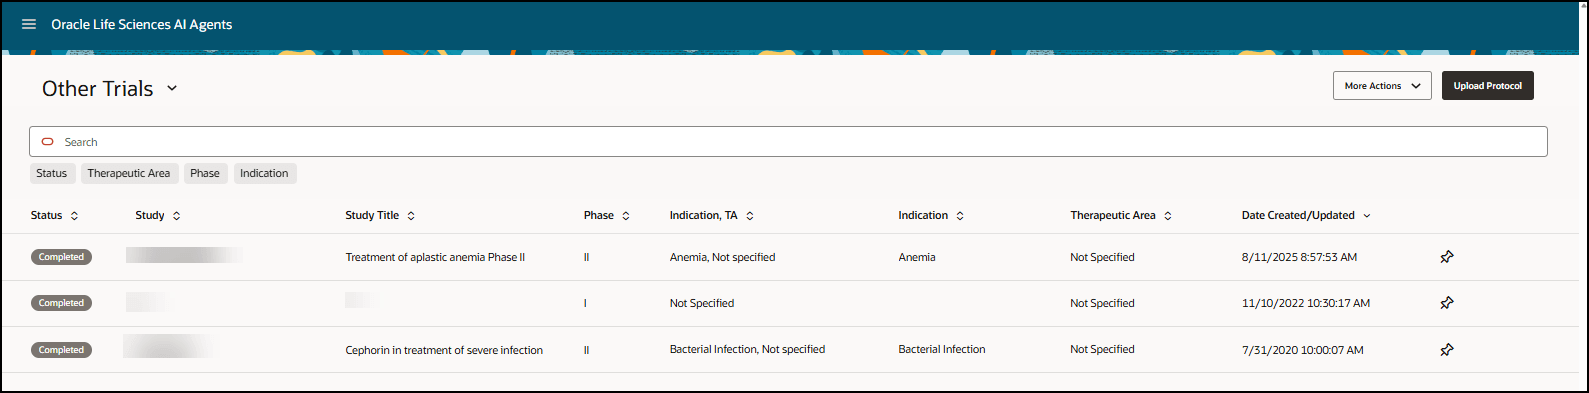Toggle Date Created/Updated sort chevron
Screen dimensions: 1589x393
1367,216
